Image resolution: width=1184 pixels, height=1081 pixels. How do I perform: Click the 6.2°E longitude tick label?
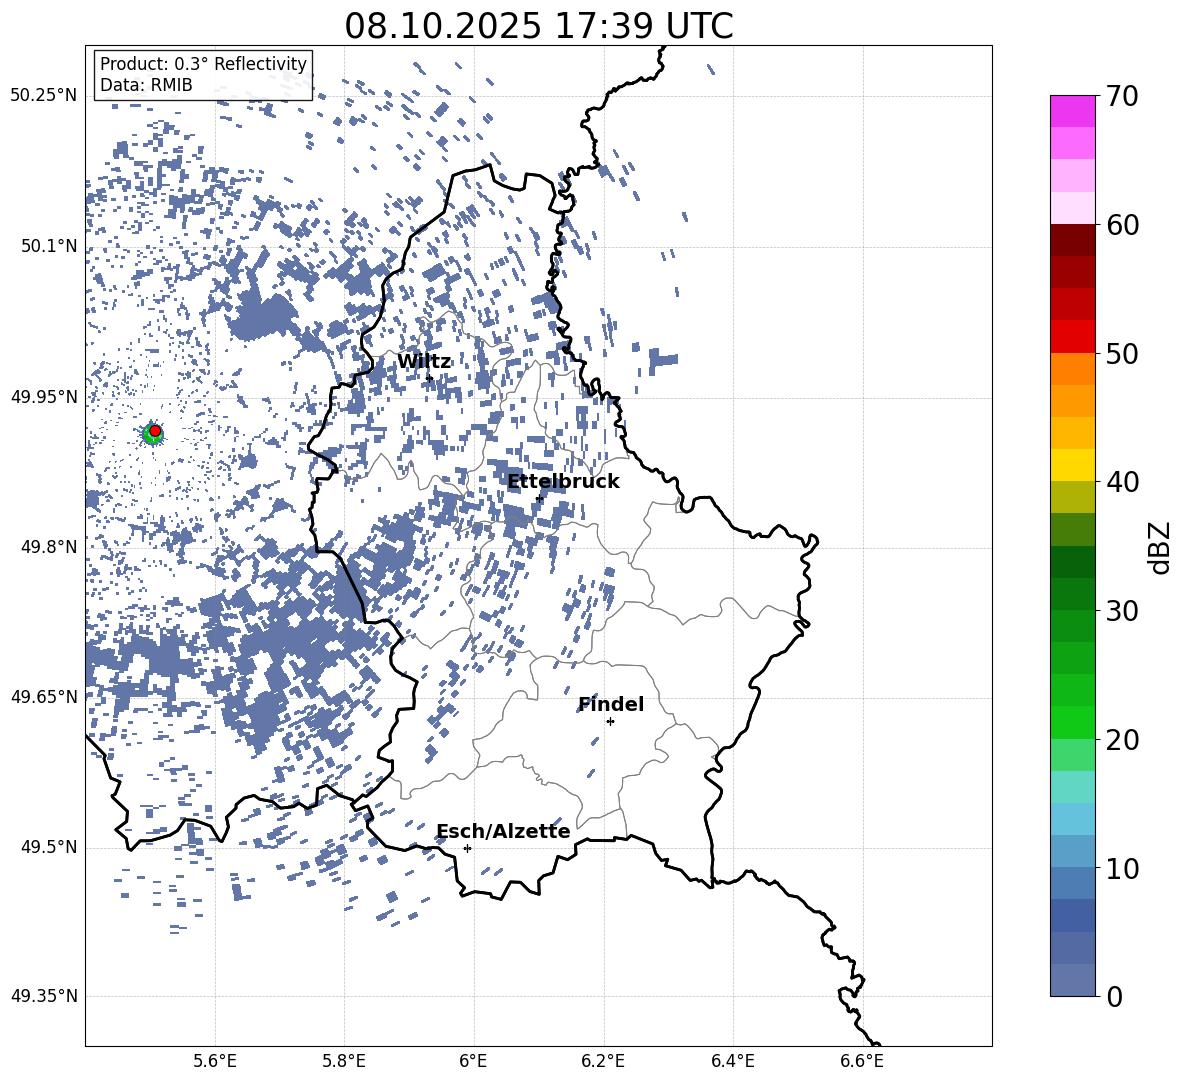pyautogui.click(x=603, y=1062)
